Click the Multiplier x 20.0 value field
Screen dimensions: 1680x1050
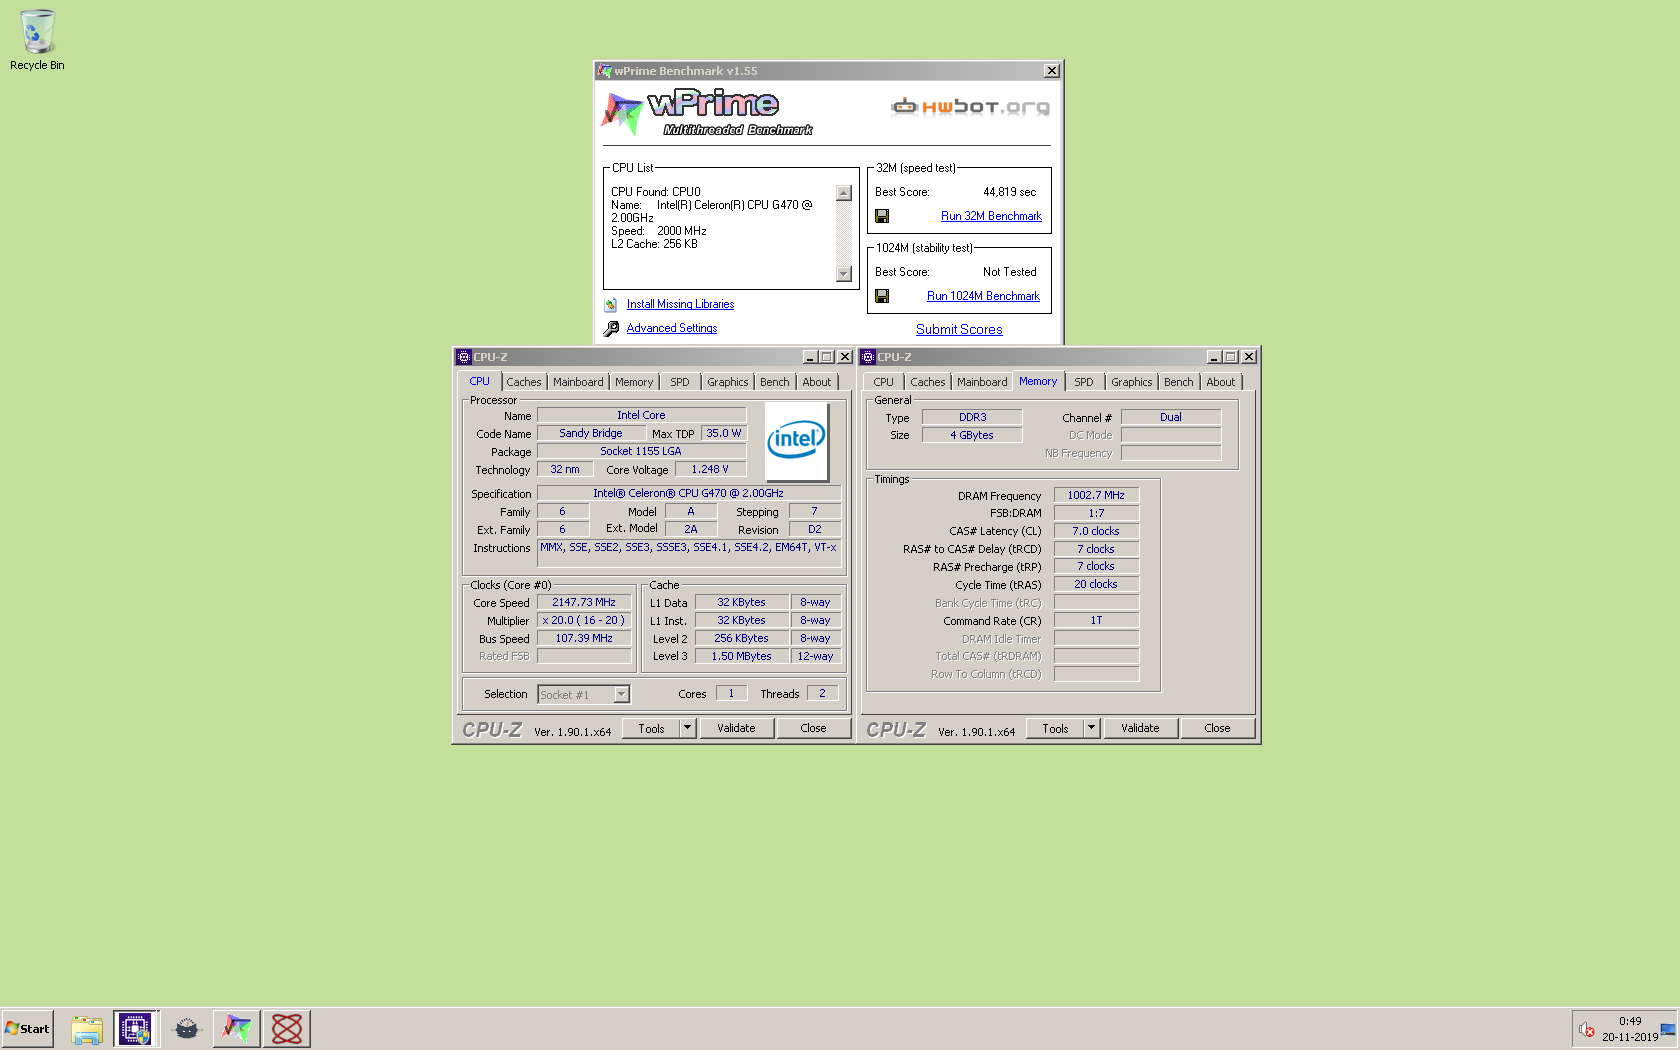(x=584, y=620)
